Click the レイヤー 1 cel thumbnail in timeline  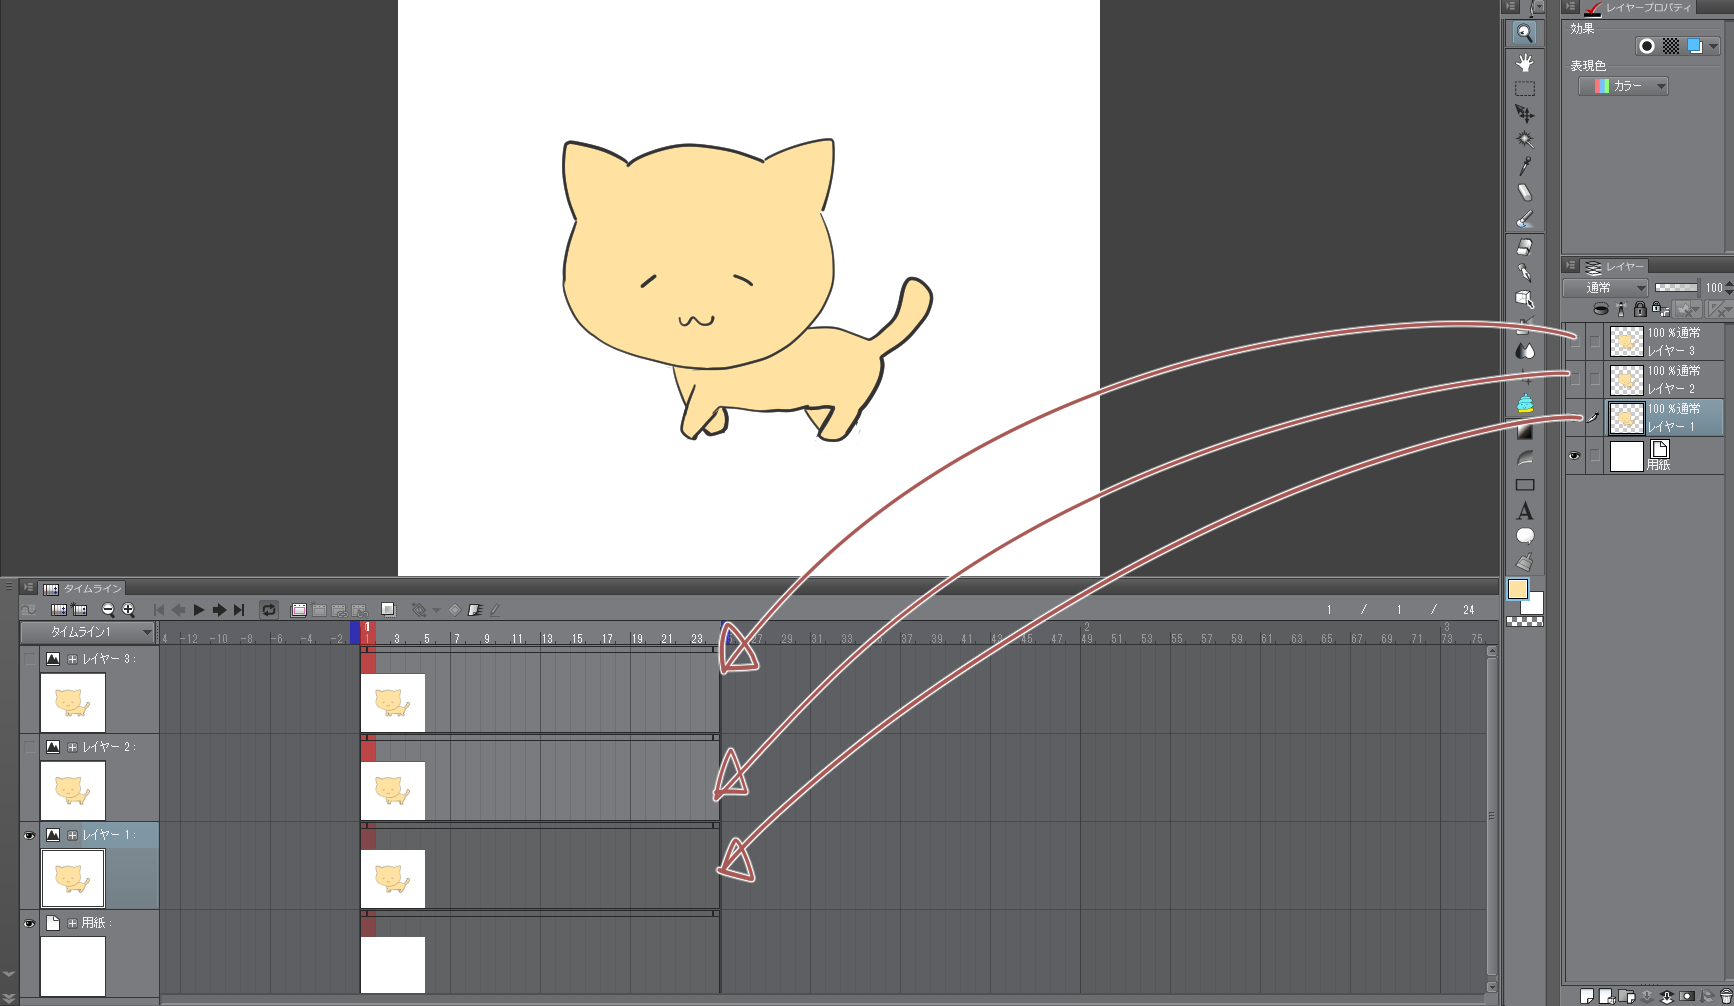393,879
